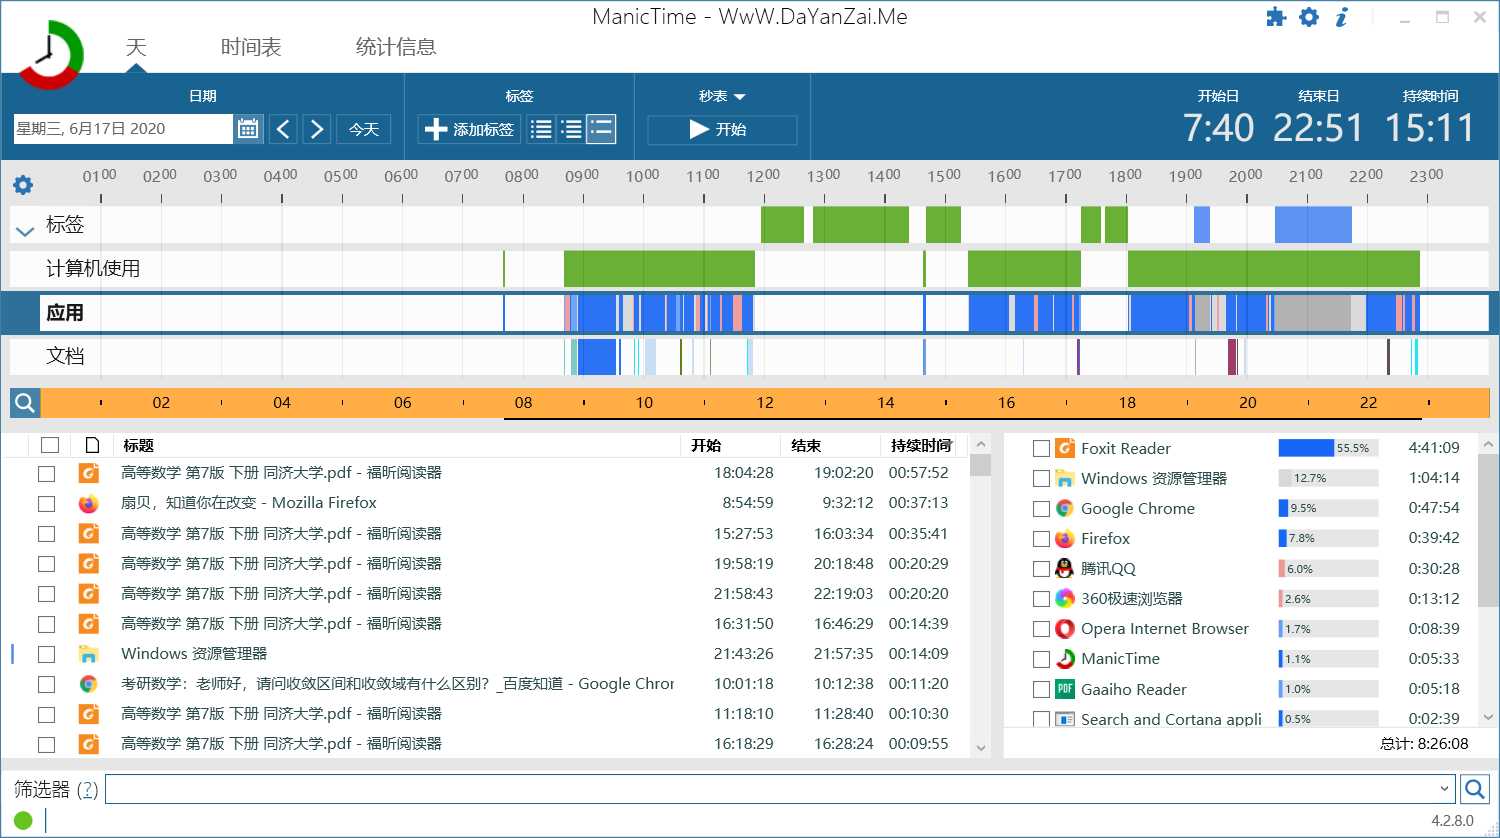Click Opera Internet Browser icon
This screenshot has width=1500, height=838.
coord(1065,628)
